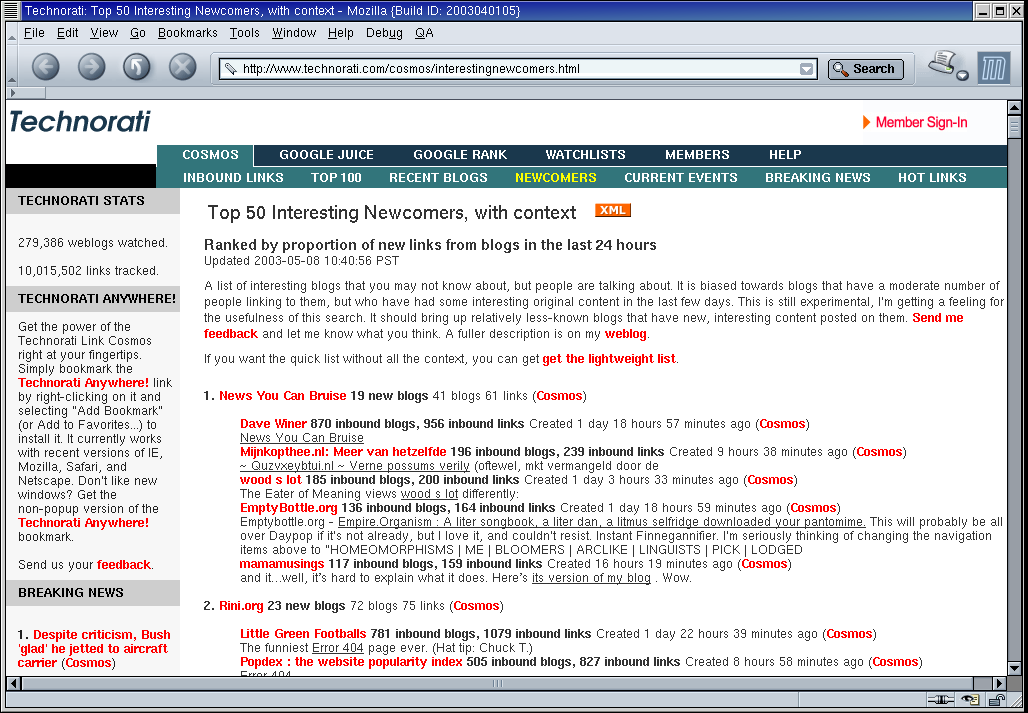Open the CURRENT EVENTS sub-tab

[681, 178]
